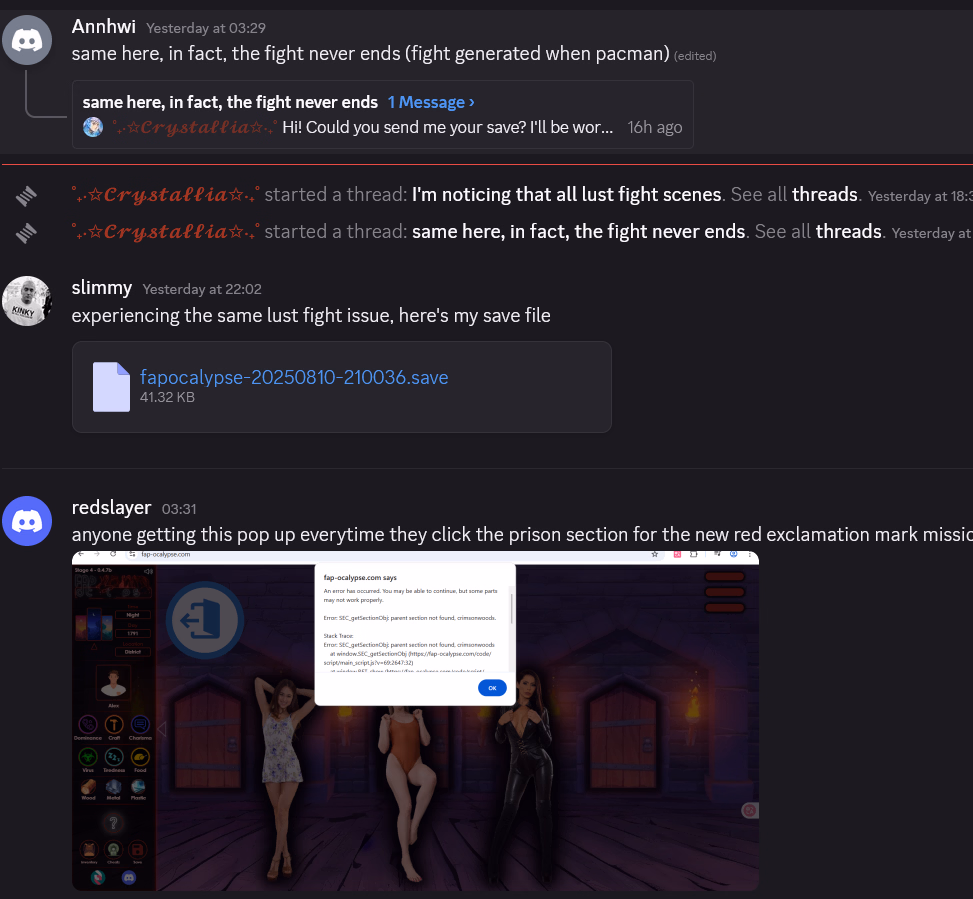Image resolution: width=973 pixels, height=899 pixels.
Task: Click the redslayer username
Action: tap(111, 508)
